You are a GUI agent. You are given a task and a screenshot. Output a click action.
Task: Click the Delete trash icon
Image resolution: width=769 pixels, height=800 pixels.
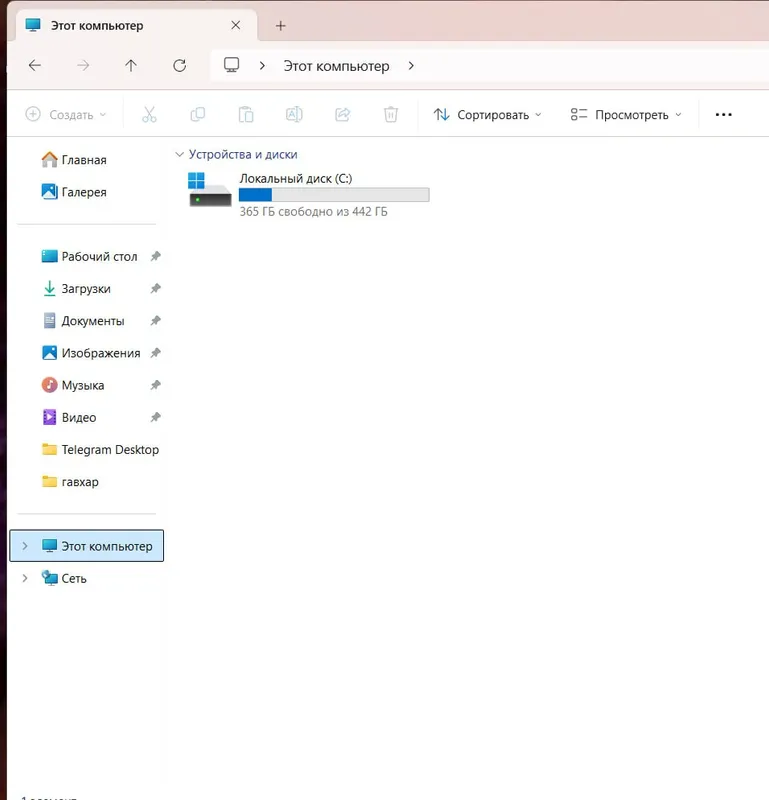(x=391, y=114)
